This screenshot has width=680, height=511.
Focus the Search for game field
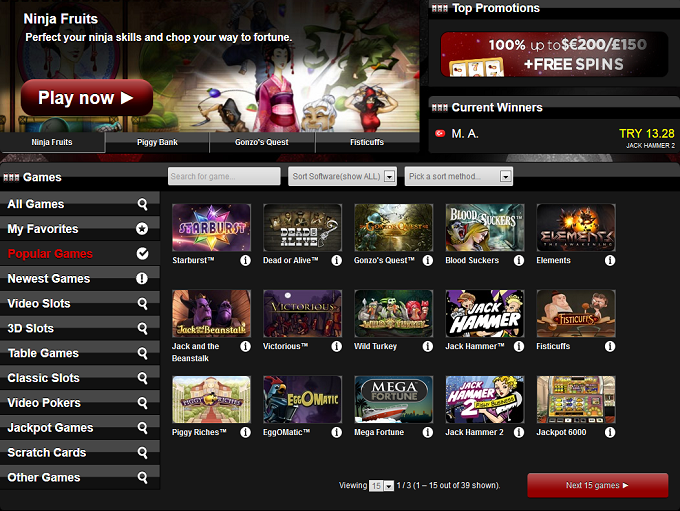point(224,177)
